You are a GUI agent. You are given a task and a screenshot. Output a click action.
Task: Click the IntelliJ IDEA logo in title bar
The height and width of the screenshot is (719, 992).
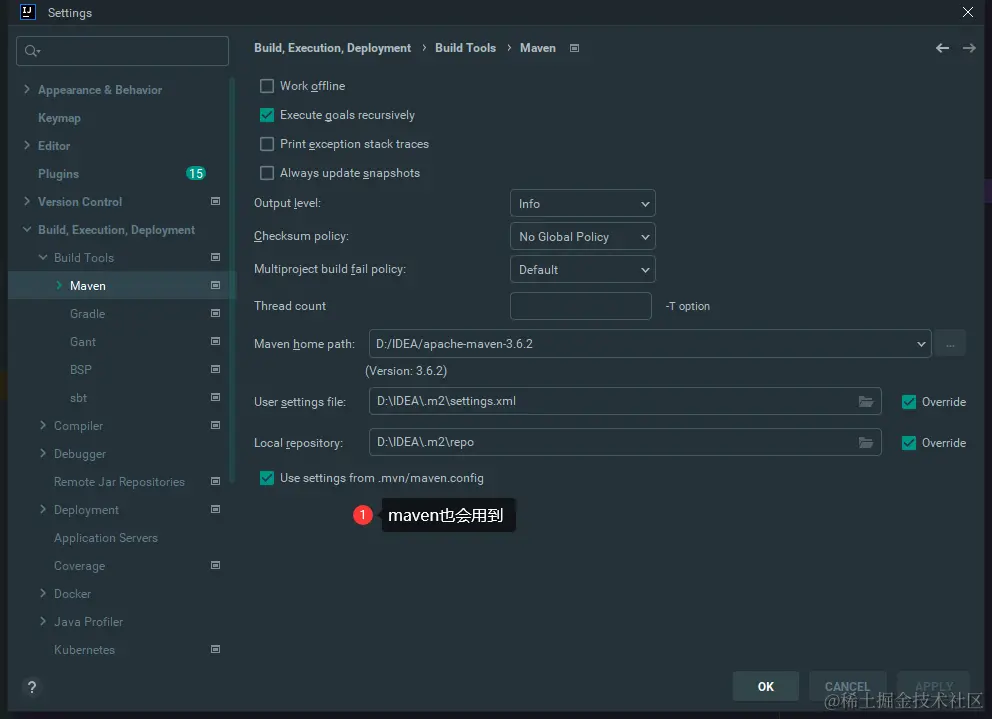(x=27, y=12)
